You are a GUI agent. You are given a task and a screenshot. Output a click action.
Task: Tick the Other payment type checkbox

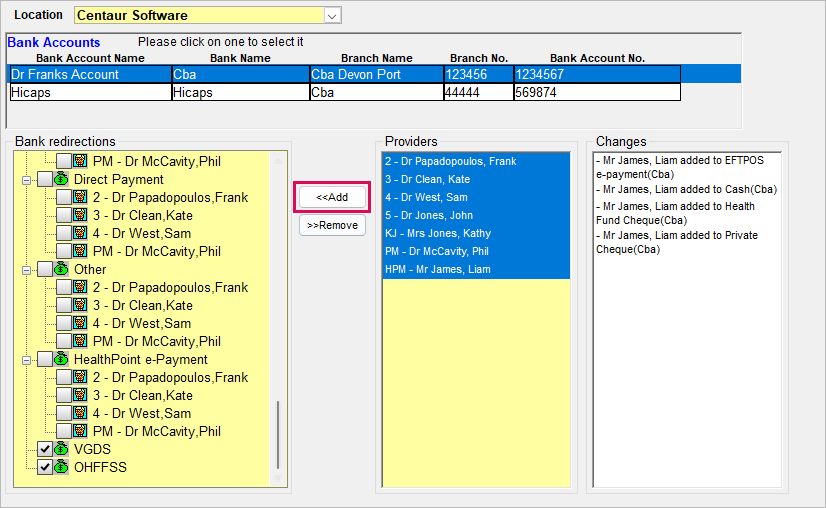45,269
